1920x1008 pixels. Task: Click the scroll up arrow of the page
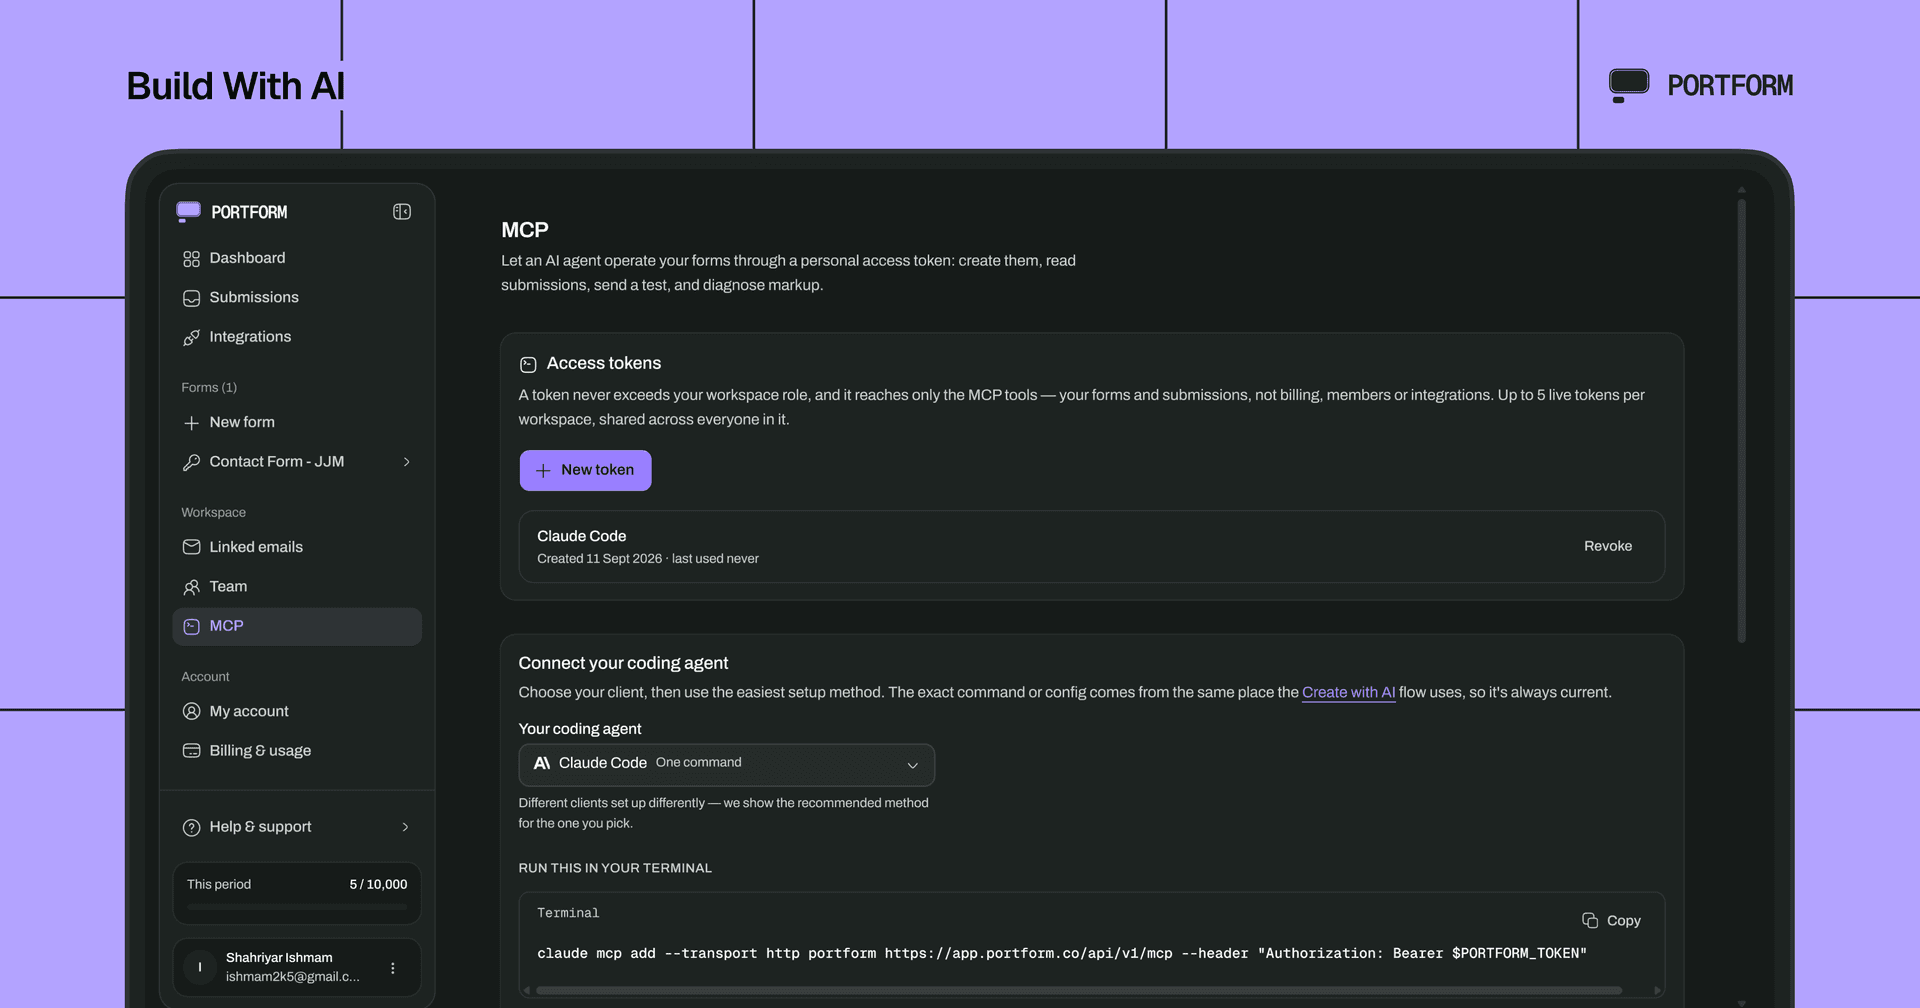point(1741,190)
